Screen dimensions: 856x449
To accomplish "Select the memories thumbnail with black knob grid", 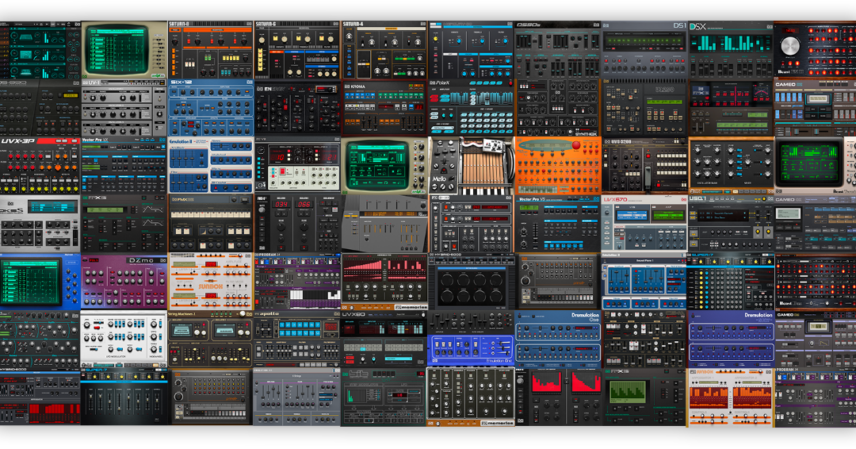I will pyautogui.click(x=471, y=397).
